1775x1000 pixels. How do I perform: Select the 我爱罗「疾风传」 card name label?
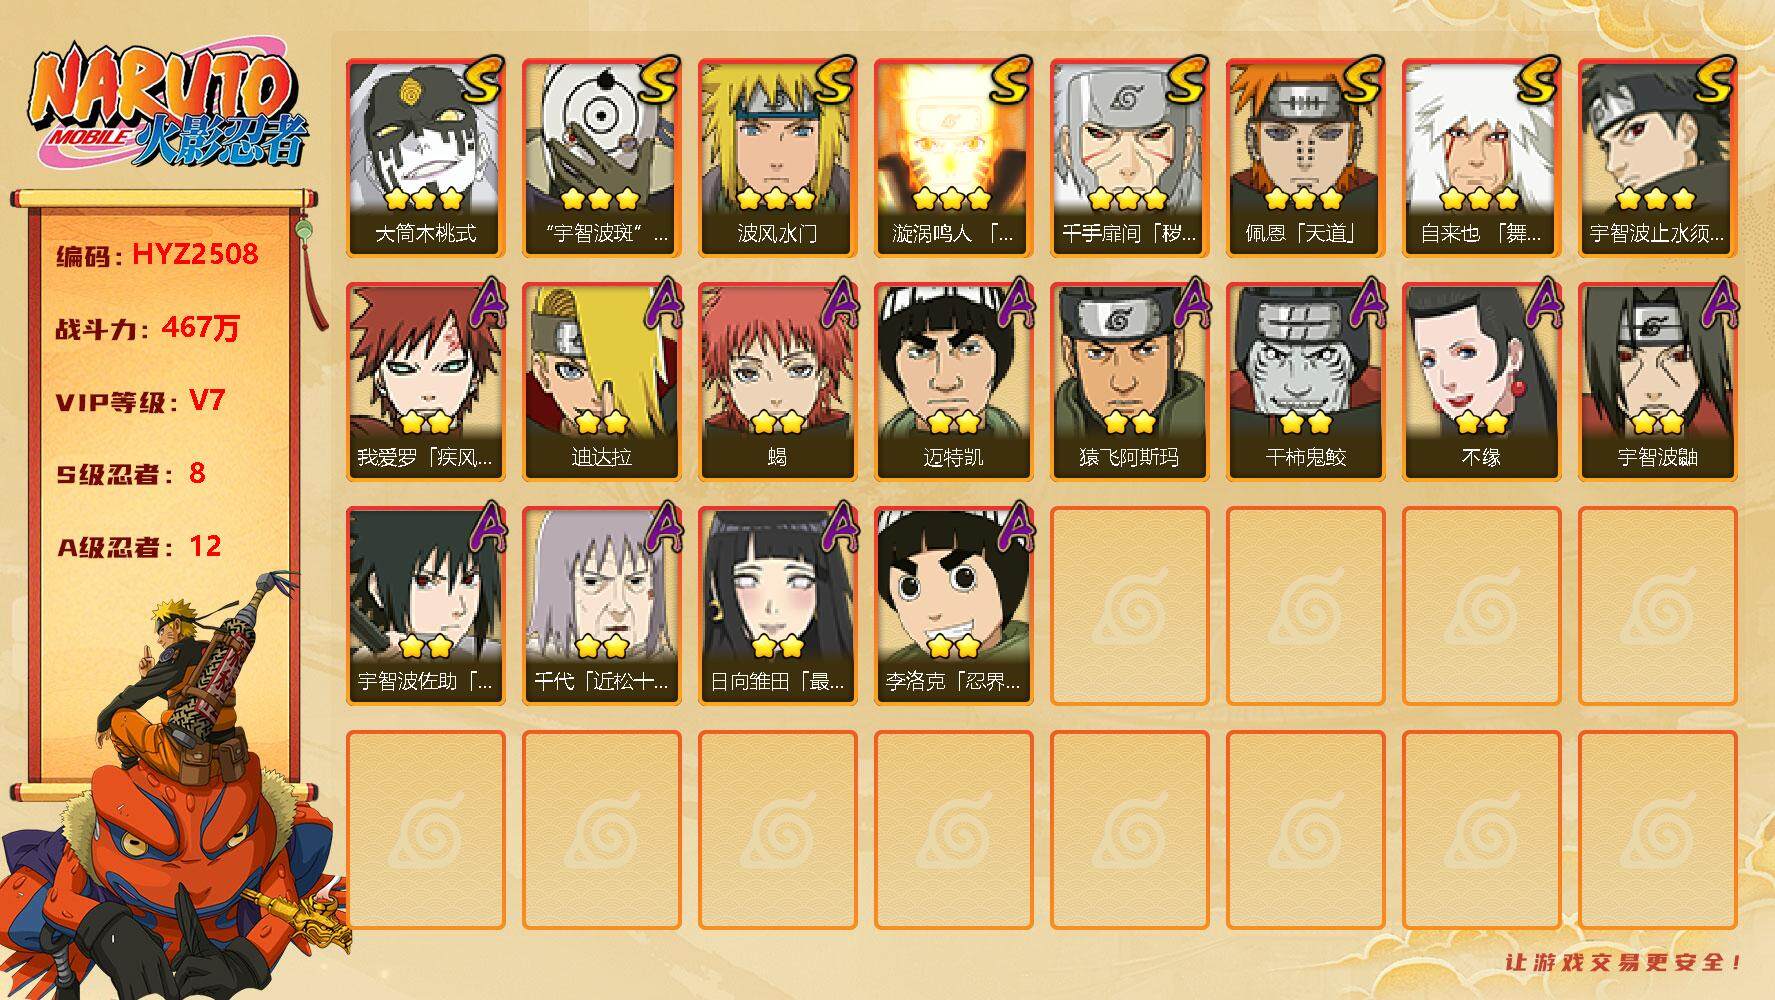pyautogui.click(x=425, y=457)
